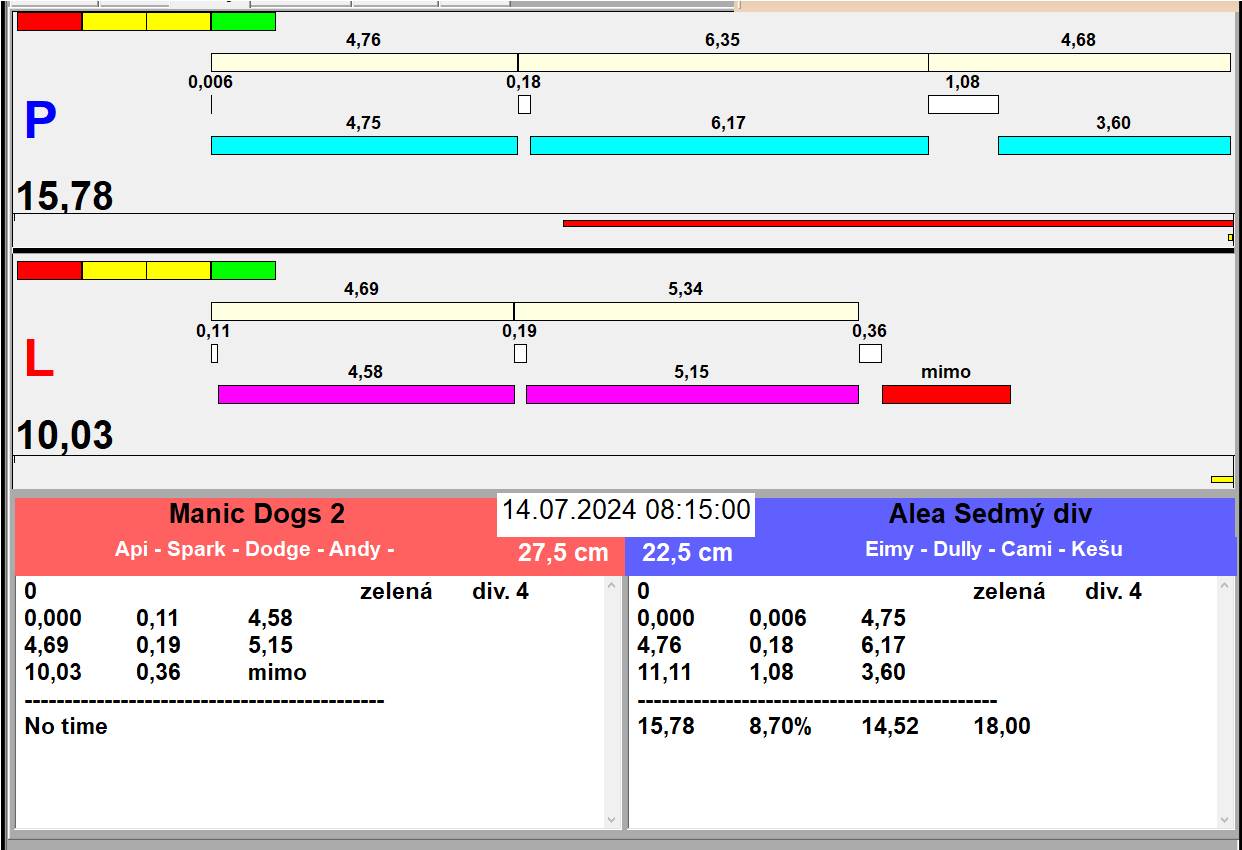This screenshot has height=850, width=1242.
Task: Click the large 10,03 total time in lane L
Action: pos(65,436)
